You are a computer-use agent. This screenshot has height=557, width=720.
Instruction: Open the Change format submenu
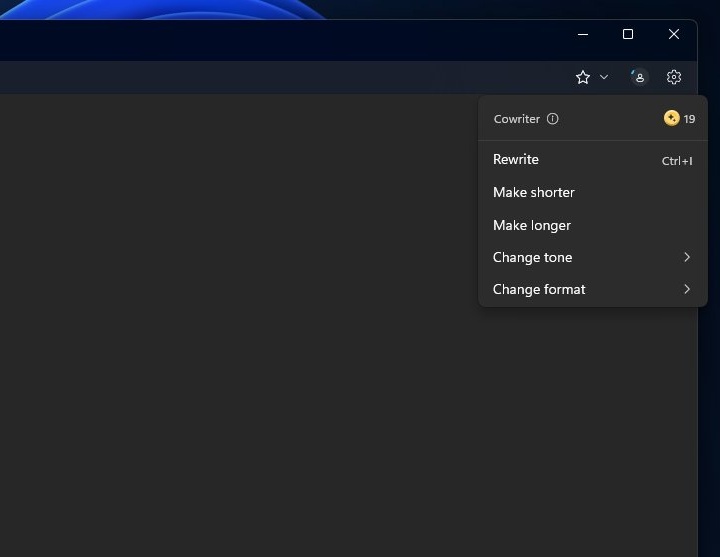click(539, 289)
